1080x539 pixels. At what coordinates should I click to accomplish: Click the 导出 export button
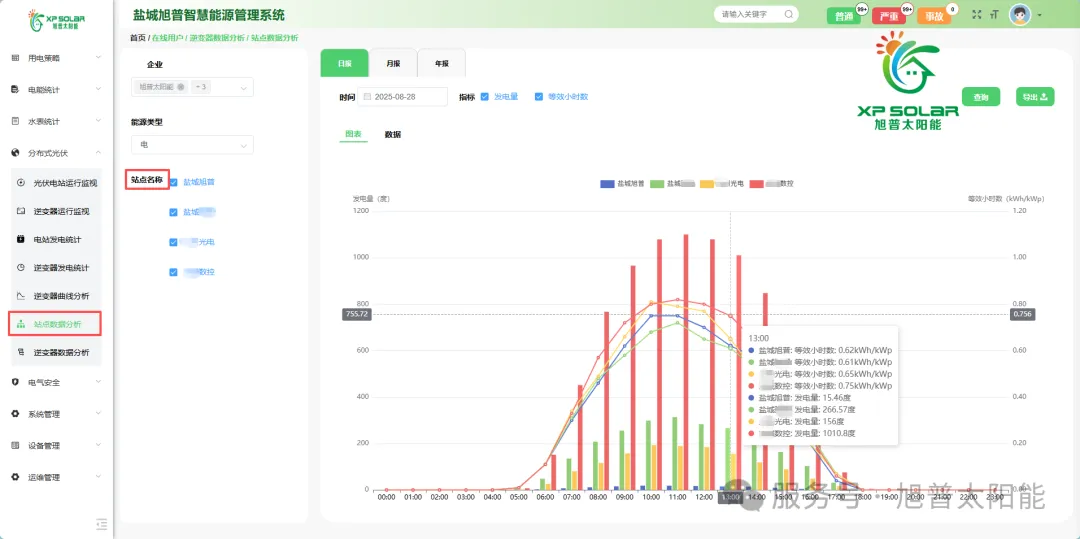(1034, 97)
